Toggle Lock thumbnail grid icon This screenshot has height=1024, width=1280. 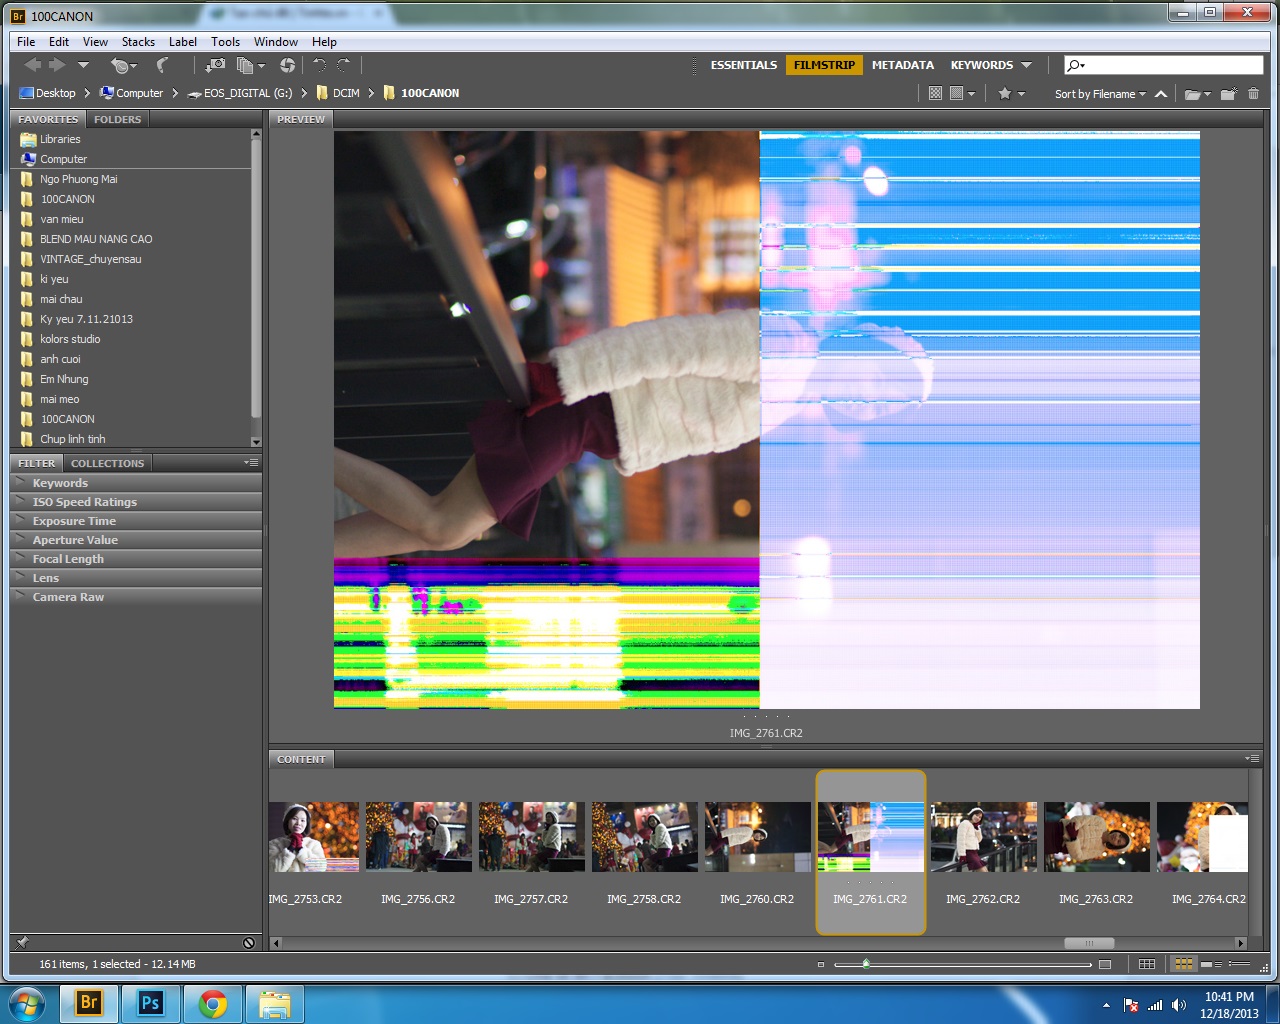[x=1147, y=964]
